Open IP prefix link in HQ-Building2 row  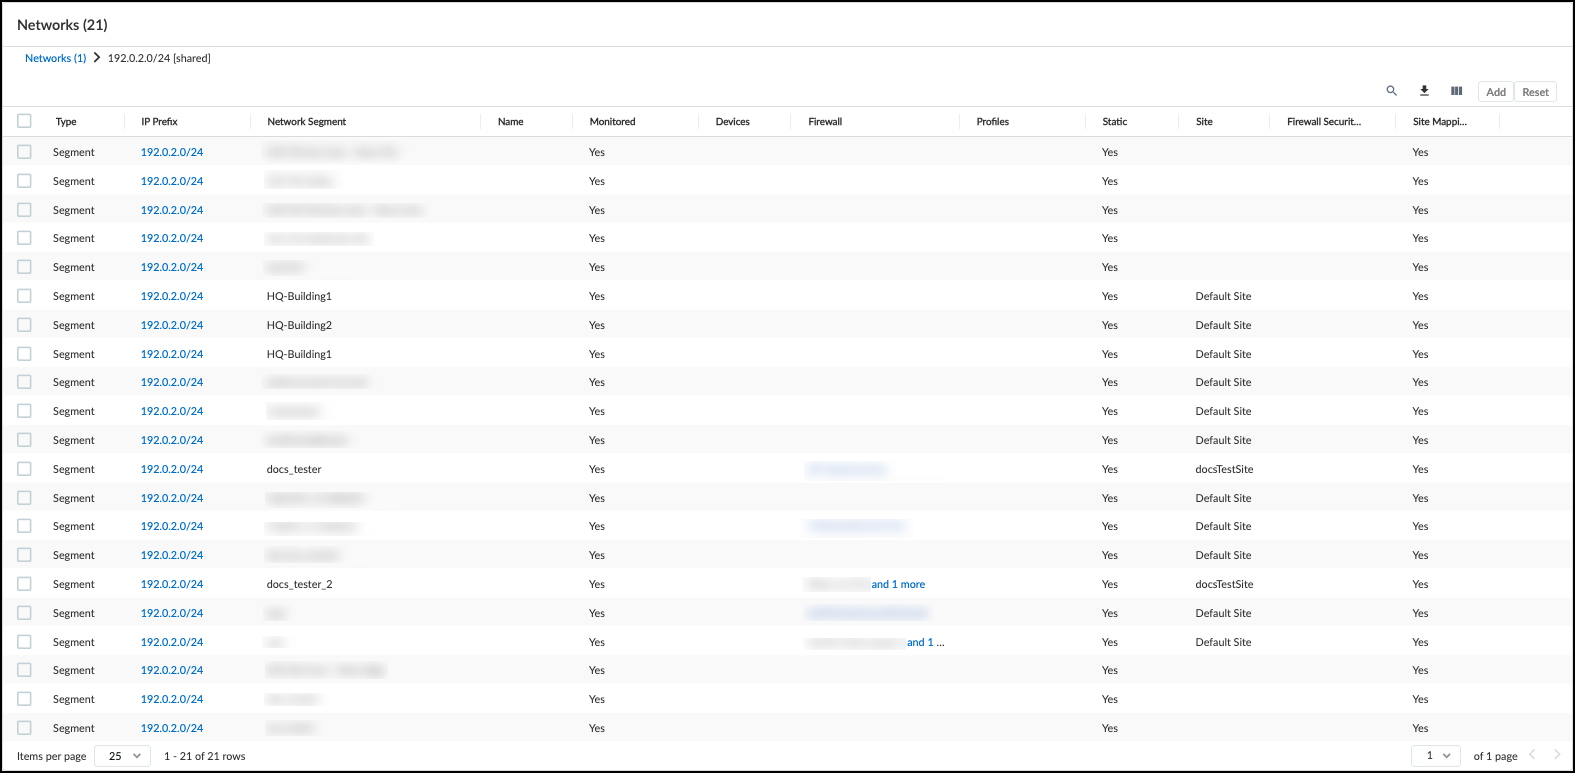172,325
